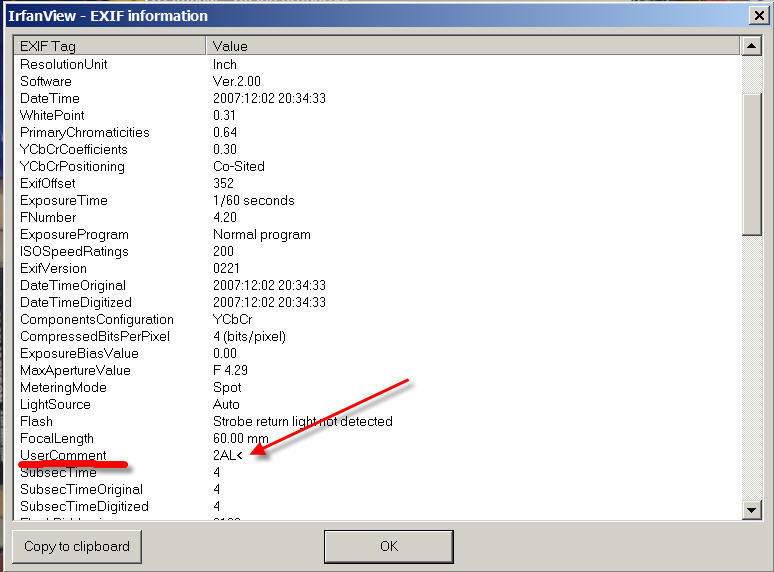Click the scrollbar up arrow
Image resolution: width=774 pixels, height=572 pixels.
[x=751, y=46]
